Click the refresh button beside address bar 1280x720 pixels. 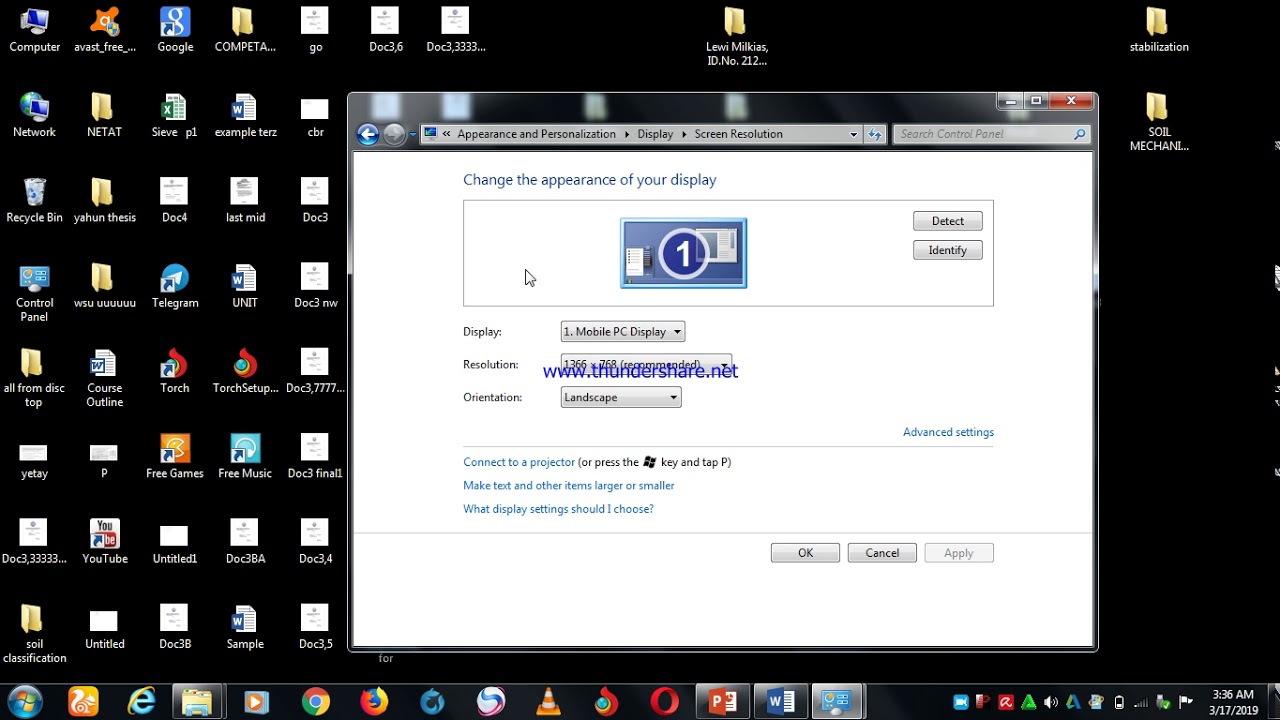pos(875,134)
